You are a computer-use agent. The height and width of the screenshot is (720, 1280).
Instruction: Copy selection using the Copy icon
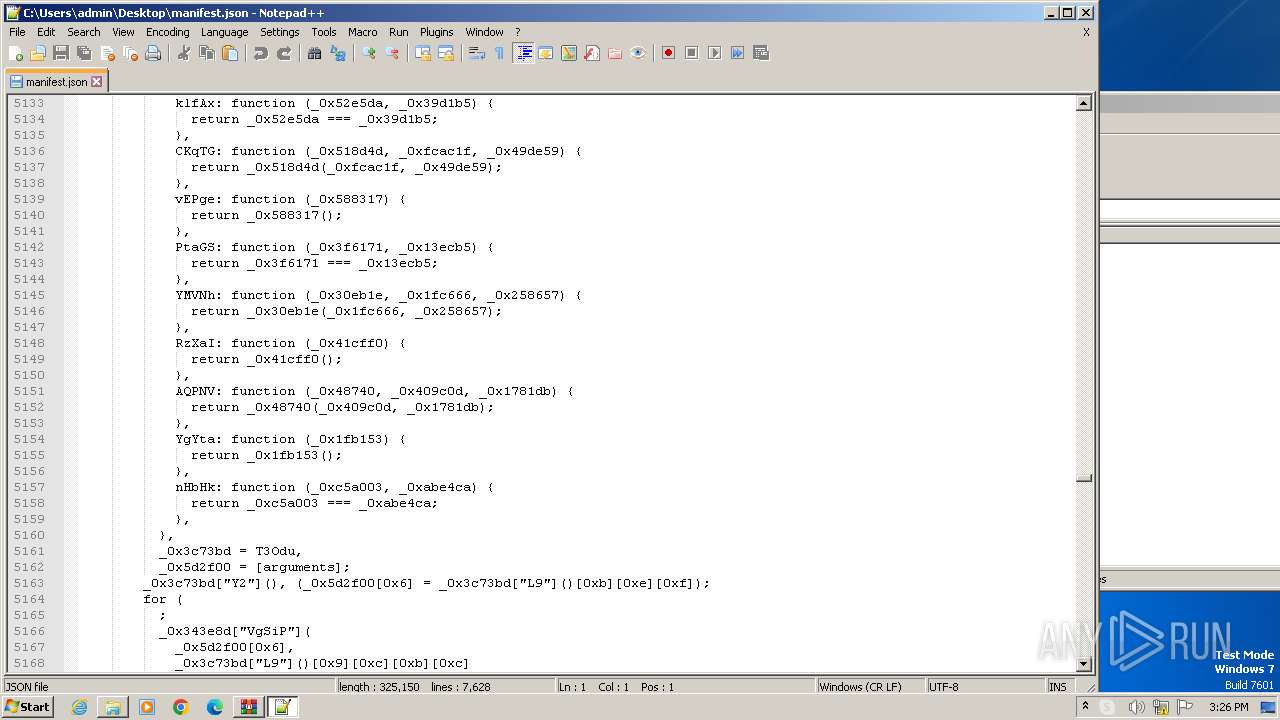(x=207, y=53)
